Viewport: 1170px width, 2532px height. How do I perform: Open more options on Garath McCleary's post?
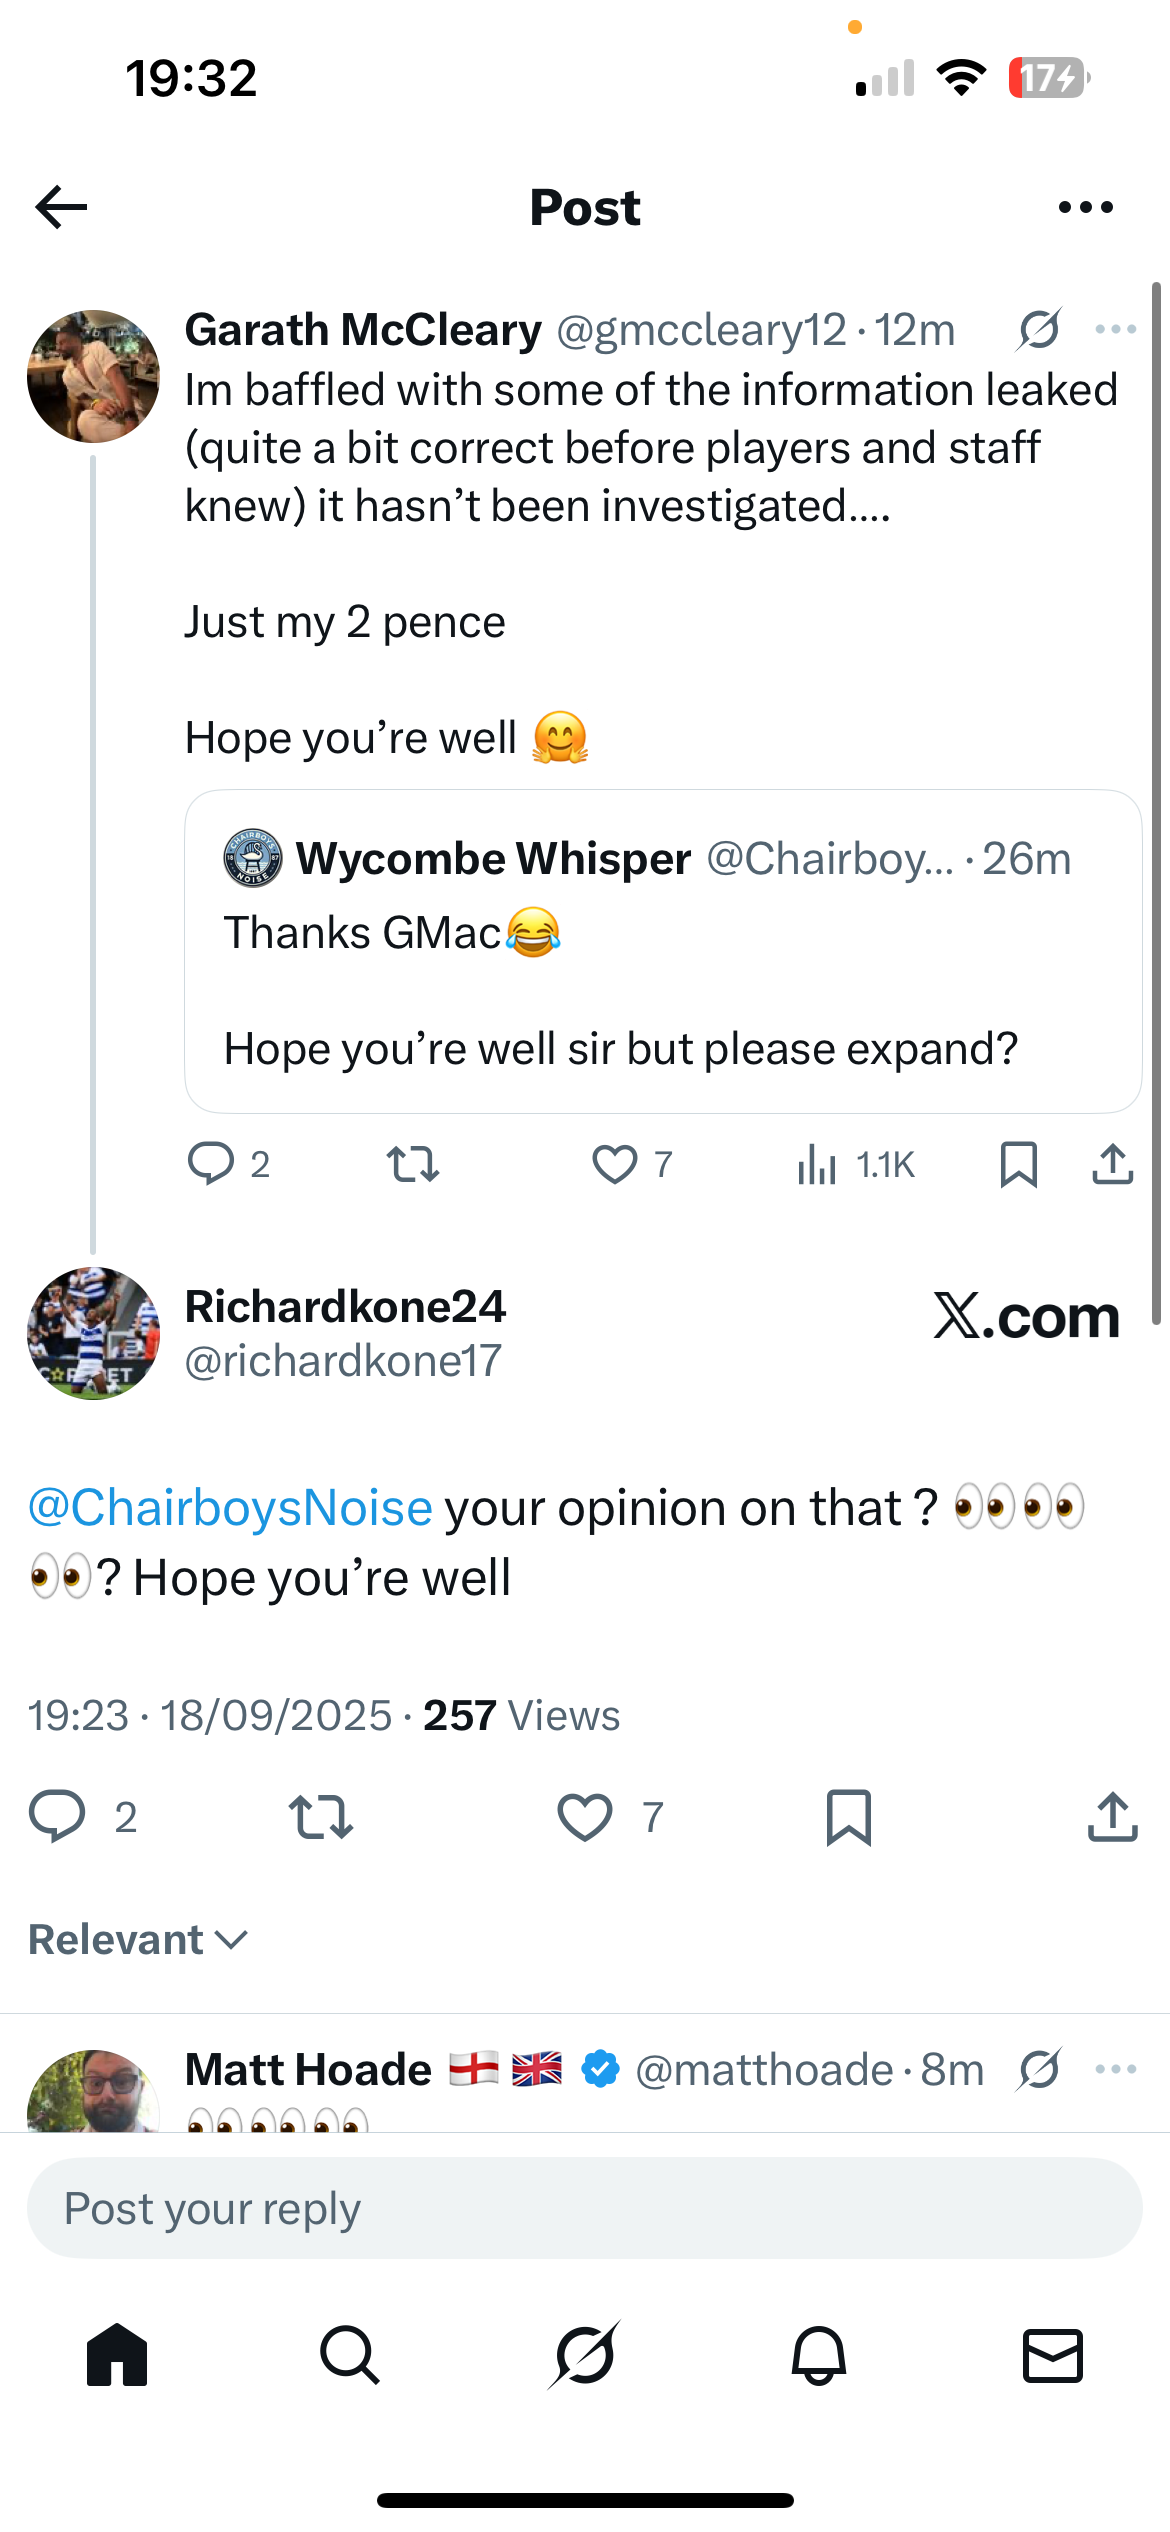click(1116, 329)
